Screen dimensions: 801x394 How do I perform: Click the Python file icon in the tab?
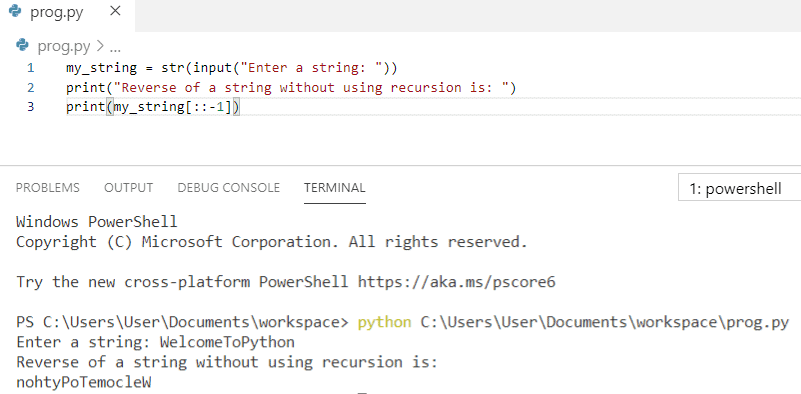(15, 11)
